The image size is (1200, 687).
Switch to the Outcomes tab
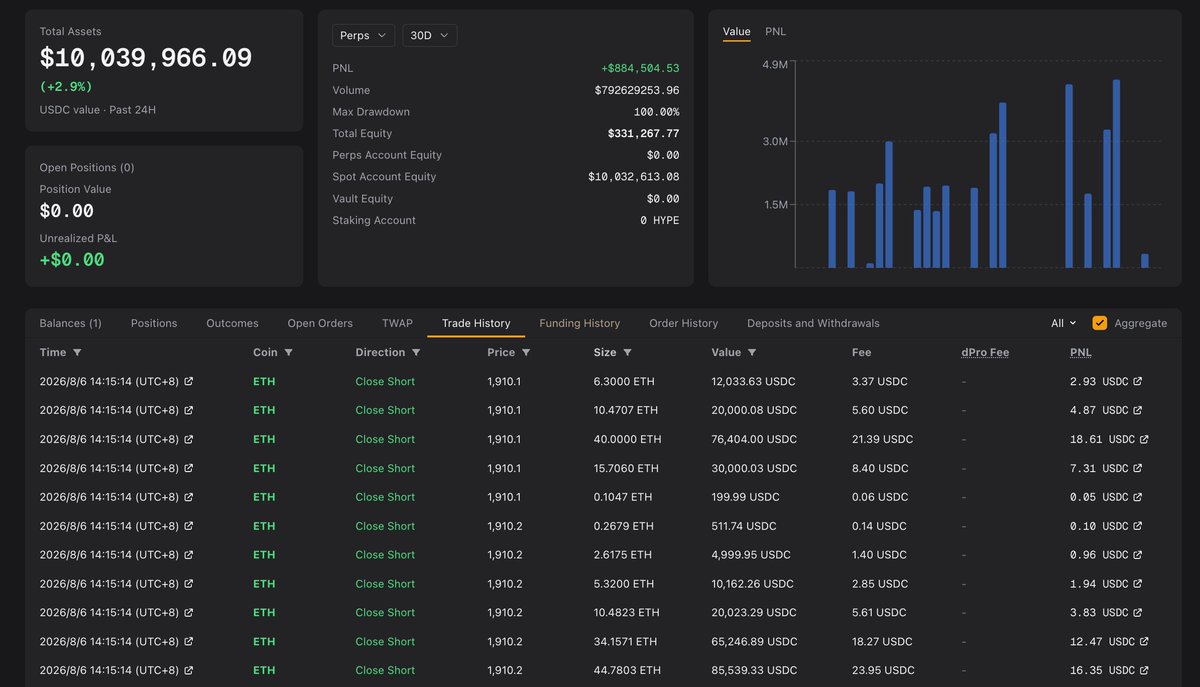[232, 323]
